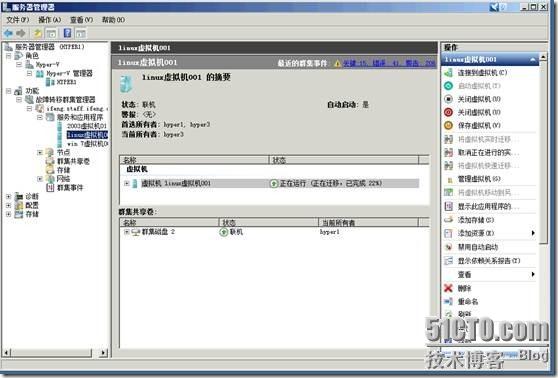Click 添加存储(S) action
Screen dimensions: 558x378
476,220
